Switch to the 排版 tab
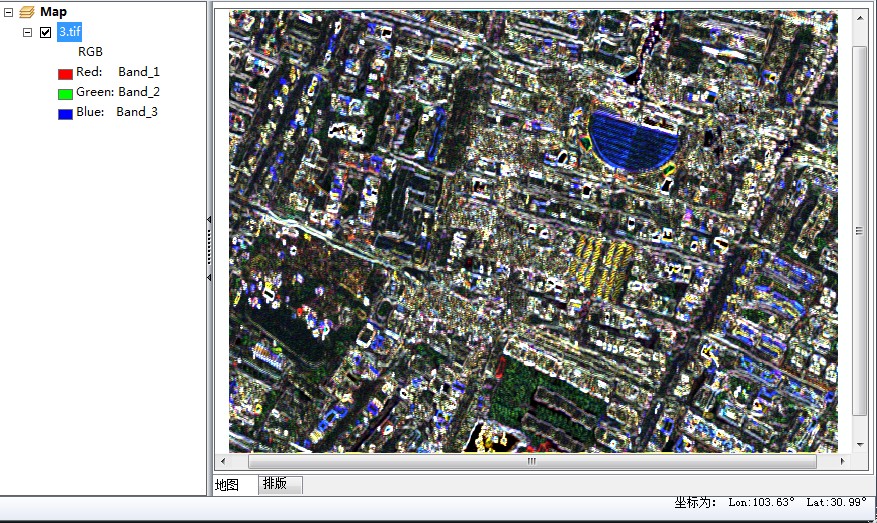The height and width of the screenshot is (523, 877). click(x=274, y=484)
